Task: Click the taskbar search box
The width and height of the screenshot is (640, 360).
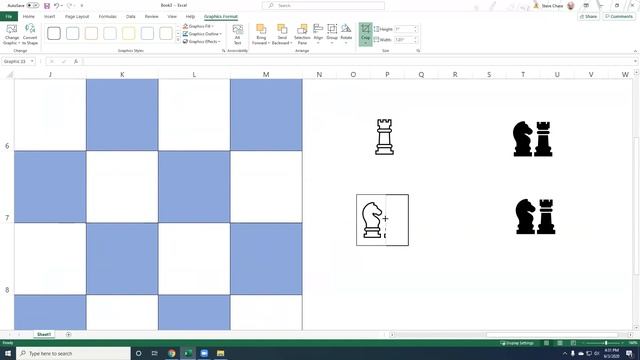Action: click(x=73, y=353)
